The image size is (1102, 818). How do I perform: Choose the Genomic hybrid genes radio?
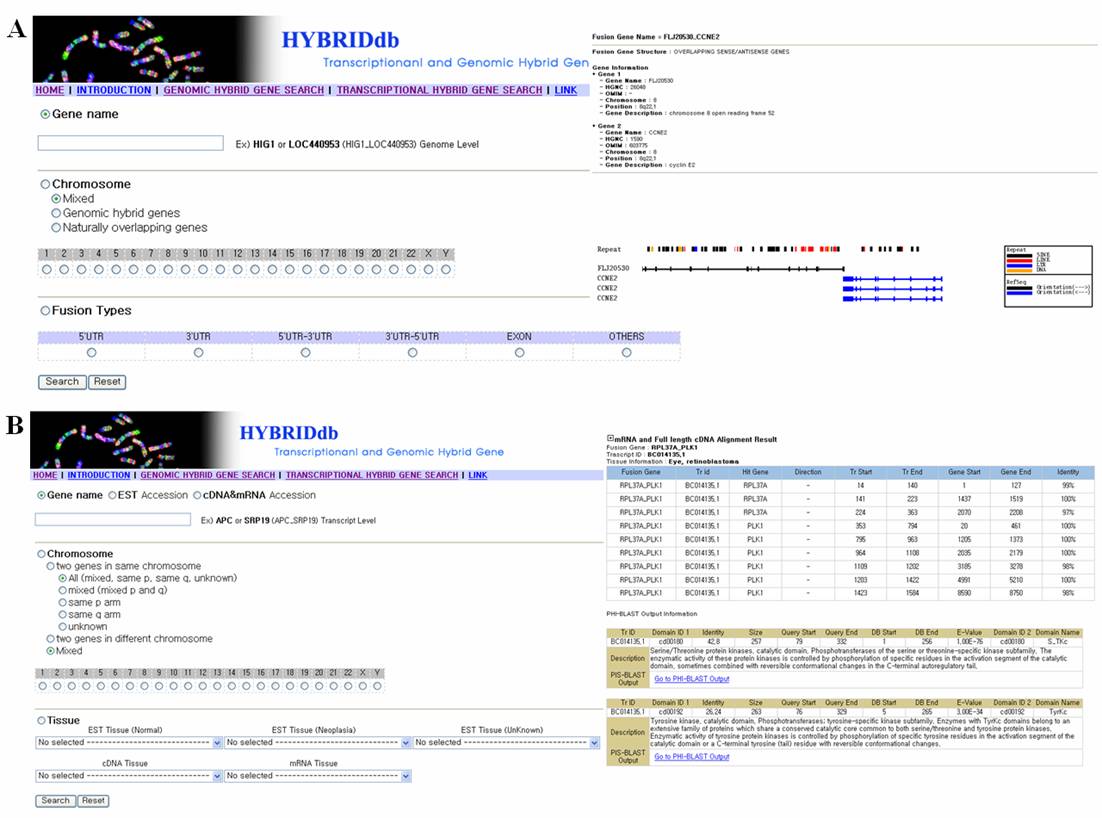56,213
